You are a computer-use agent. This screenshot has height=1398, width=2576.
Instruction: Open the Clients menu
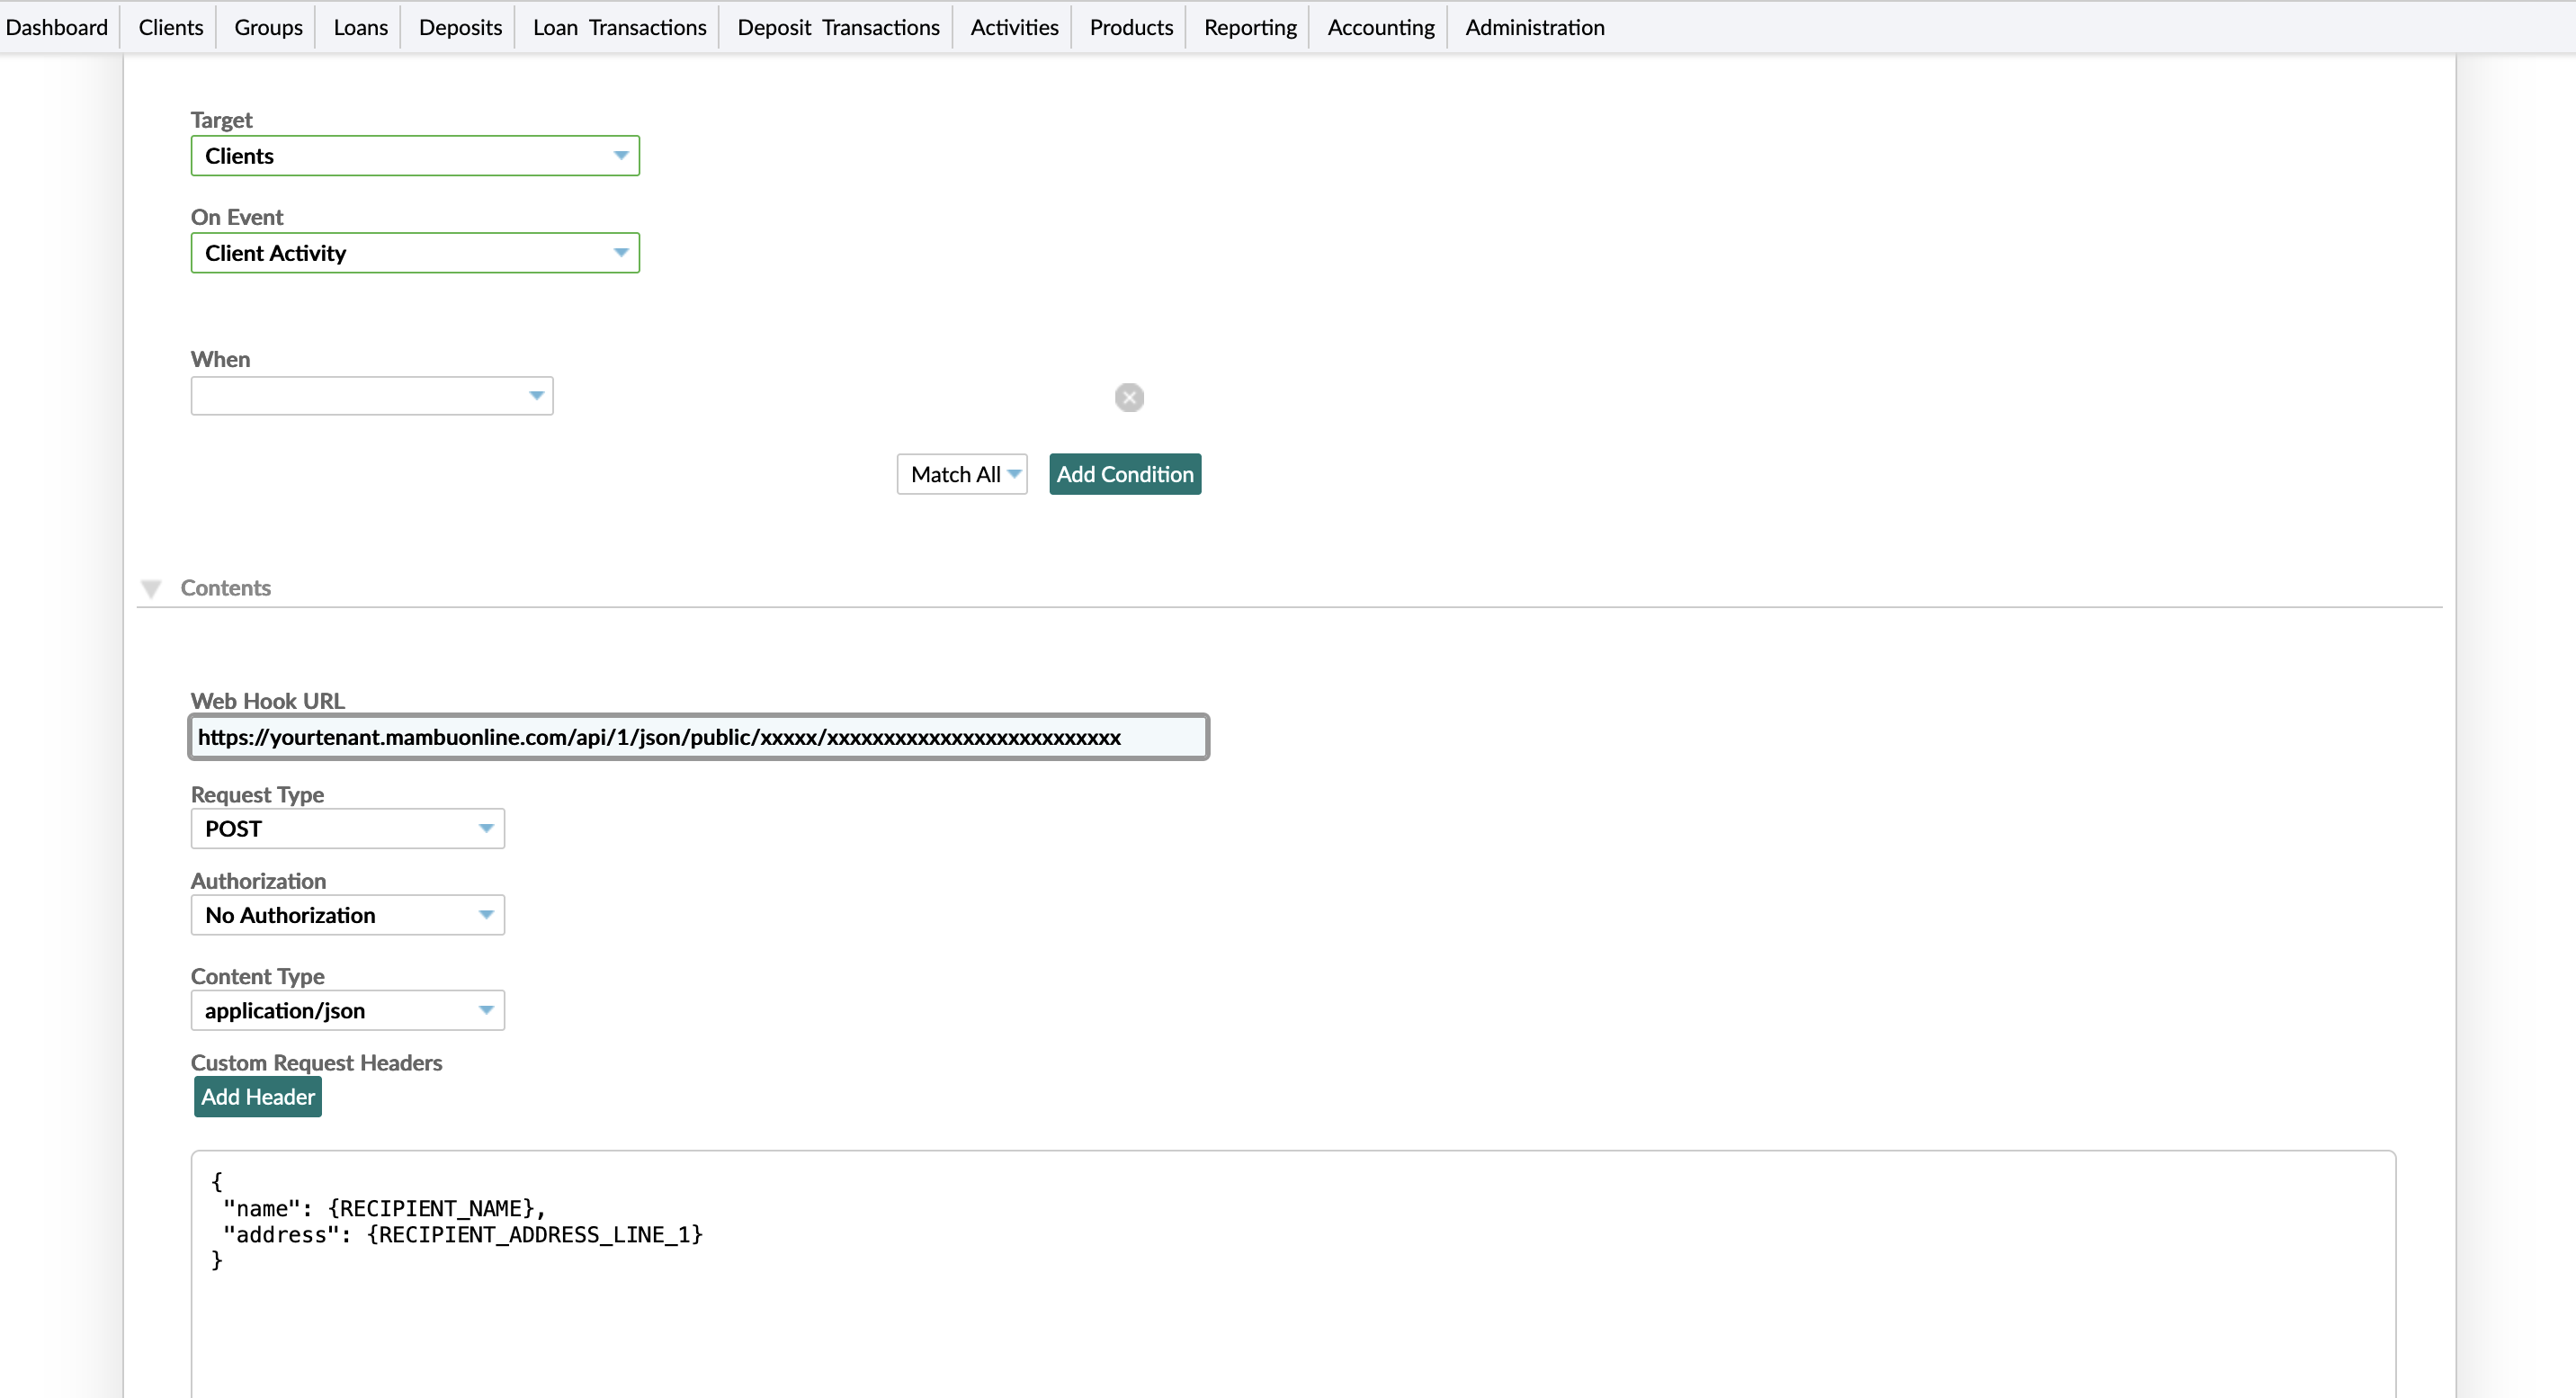(x=169, y=27)
